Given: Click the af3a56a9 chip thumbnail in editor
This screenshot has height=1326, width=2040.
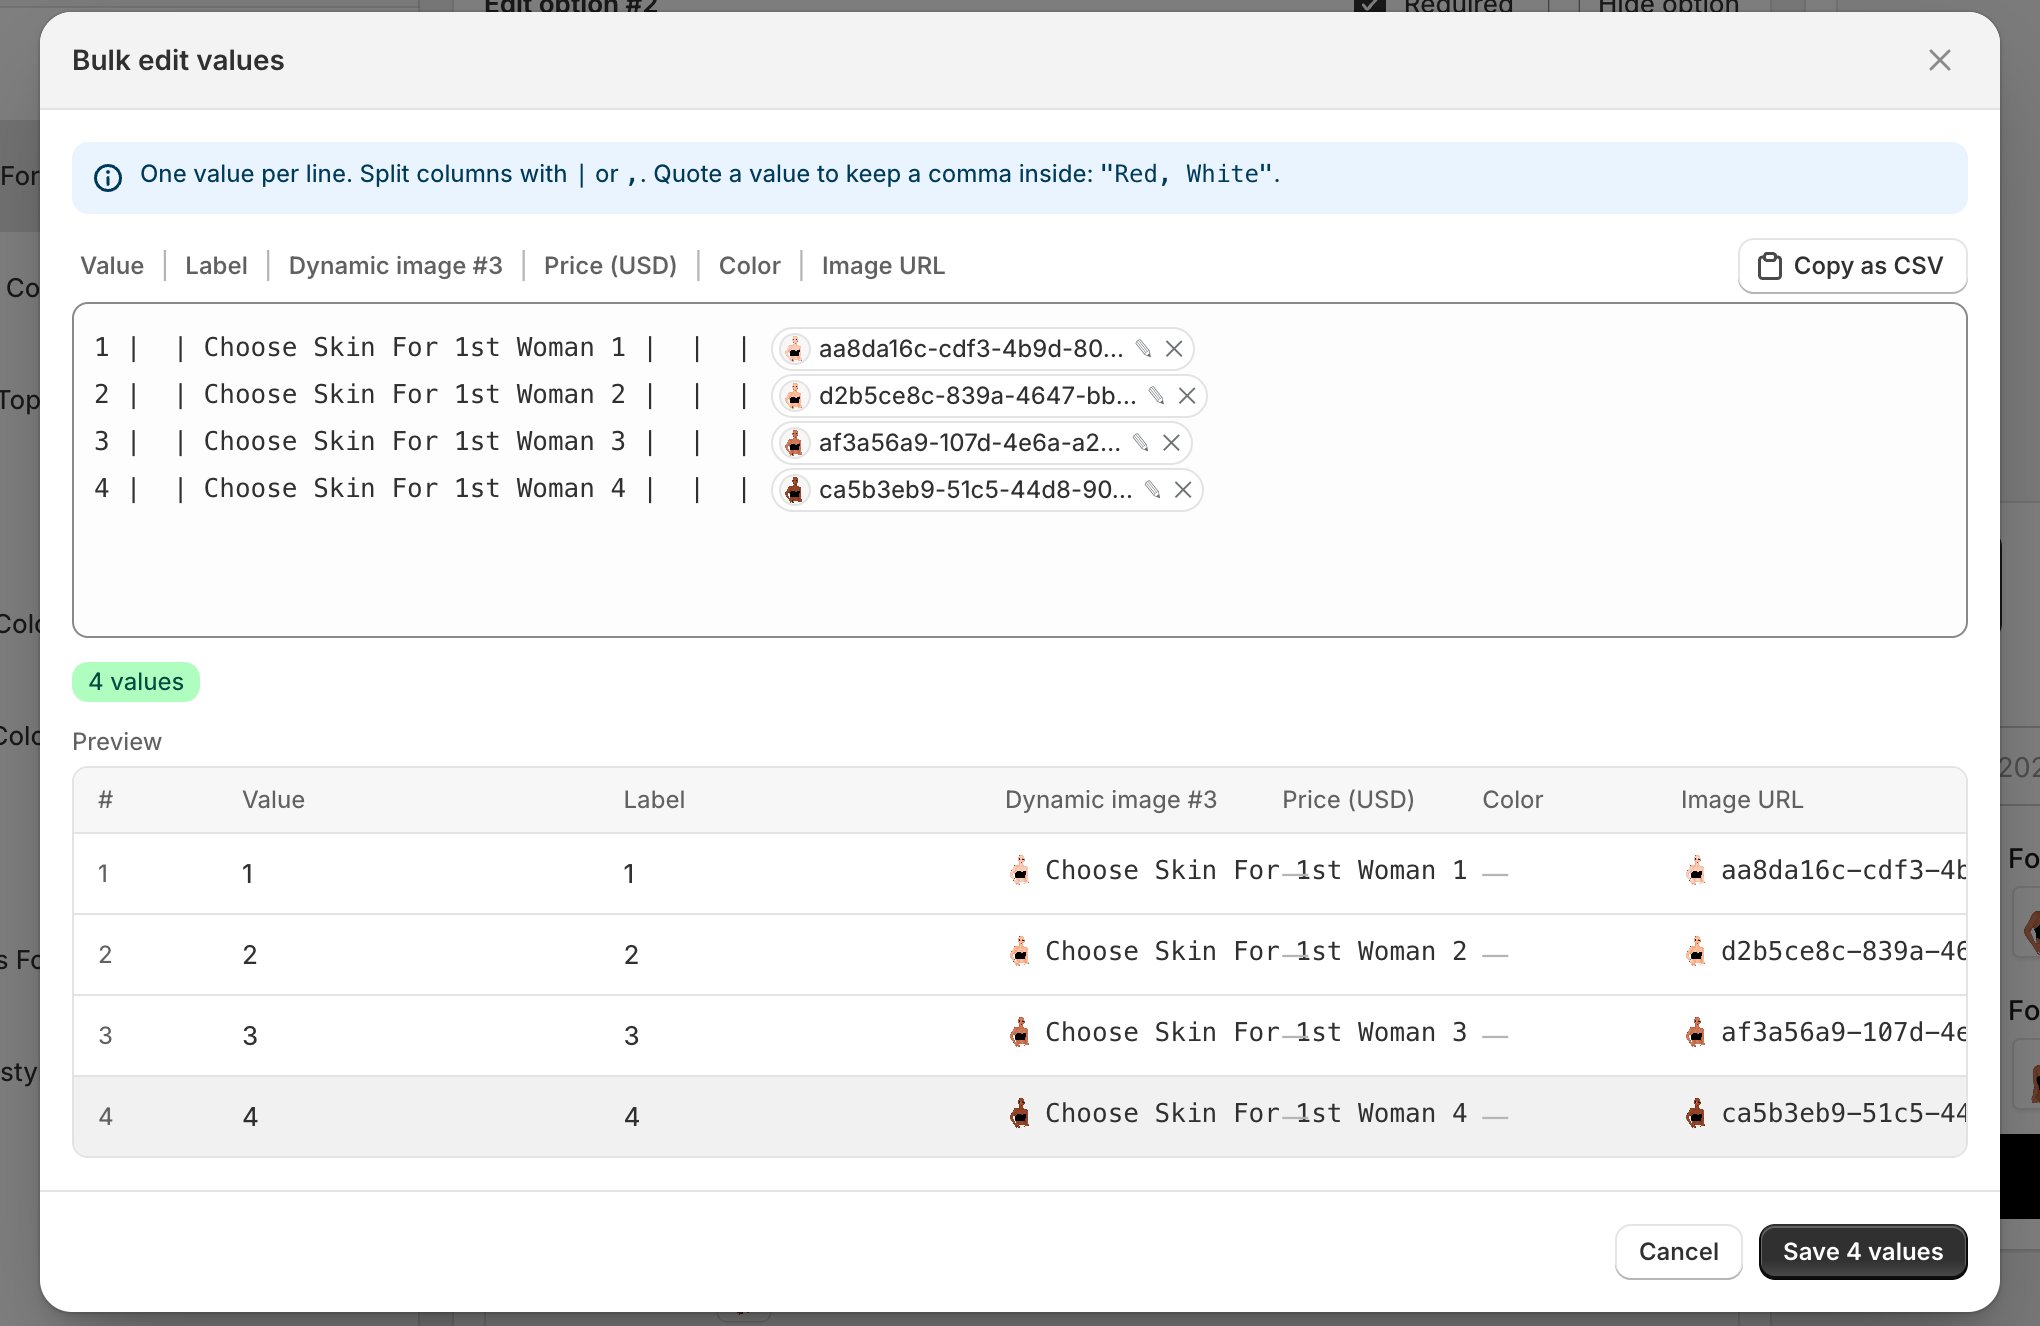Looking at the screenshot, I should [x=795, y=443].
